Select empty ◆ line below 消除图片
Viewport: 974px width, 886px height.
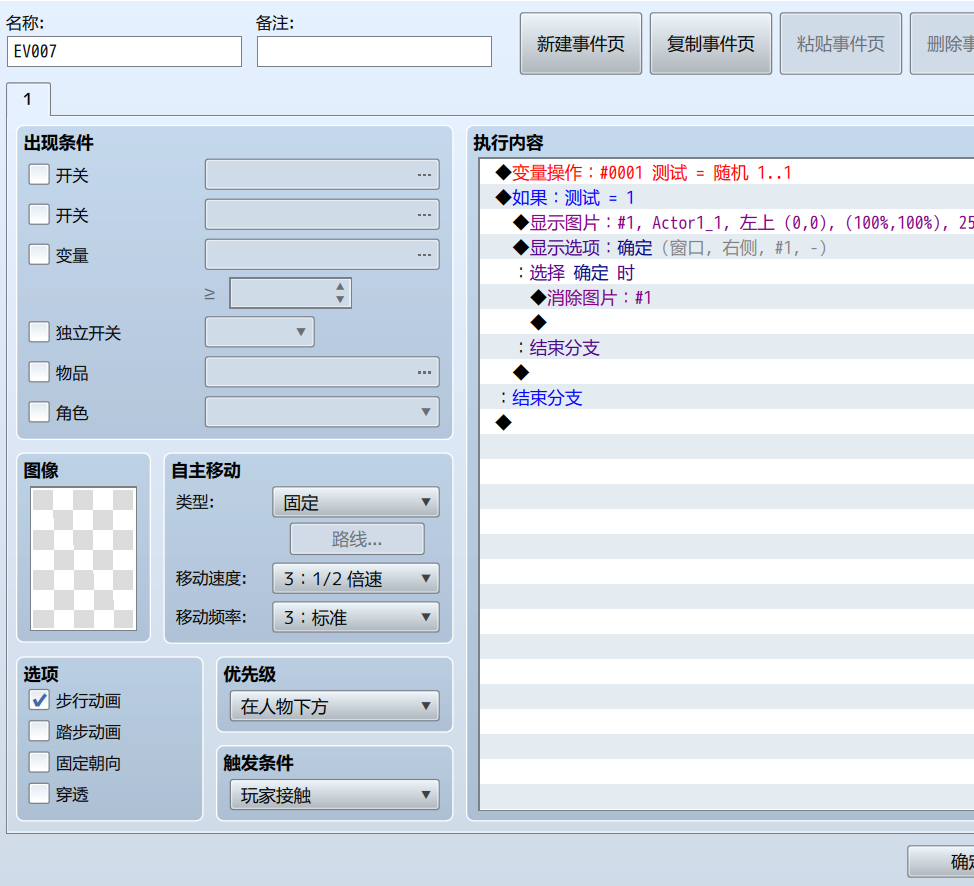pyautogui.click(x=727, y=322)
